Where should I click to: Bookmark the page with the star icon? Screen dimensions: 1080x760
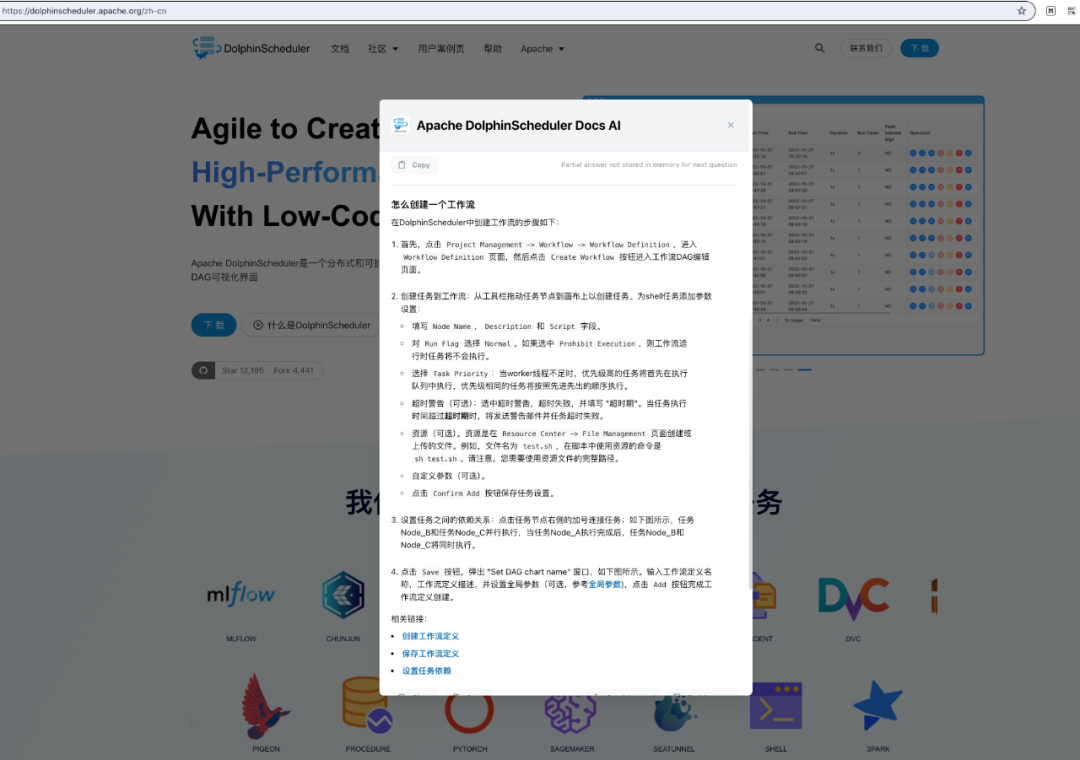[x=1021, y=10]
